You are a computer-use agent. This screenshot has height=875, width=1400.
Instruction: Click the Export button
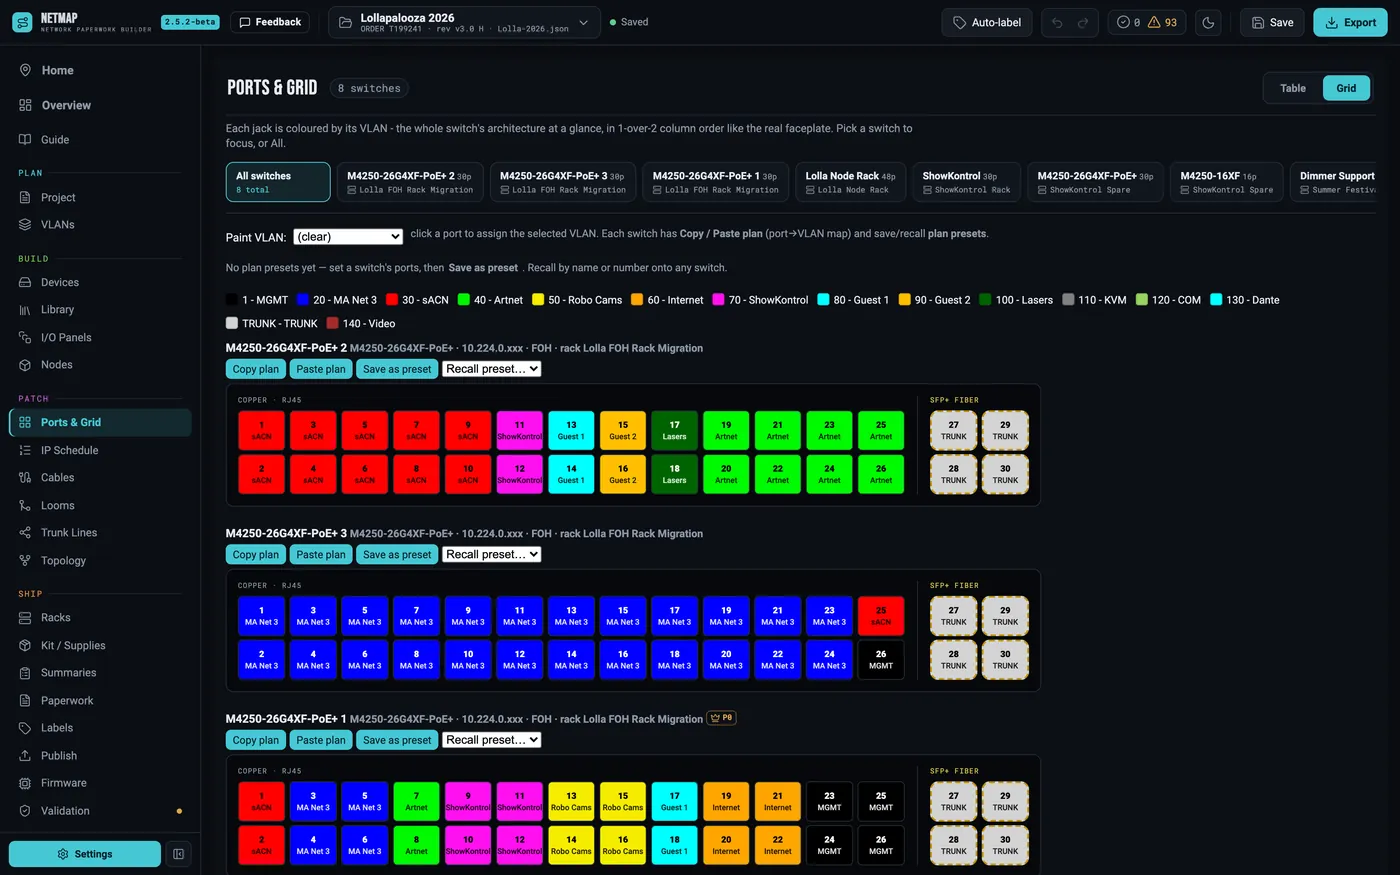(1350, 22)
